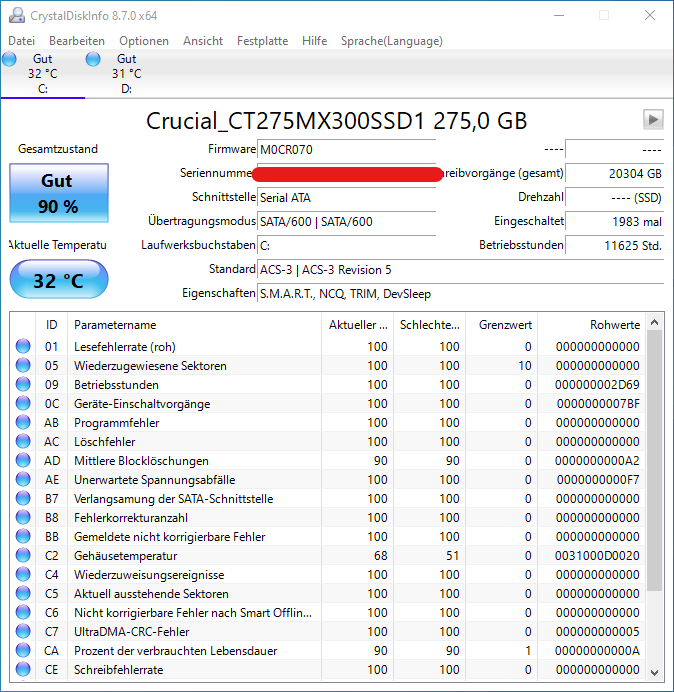Click the Grenzwert column header

501,325
